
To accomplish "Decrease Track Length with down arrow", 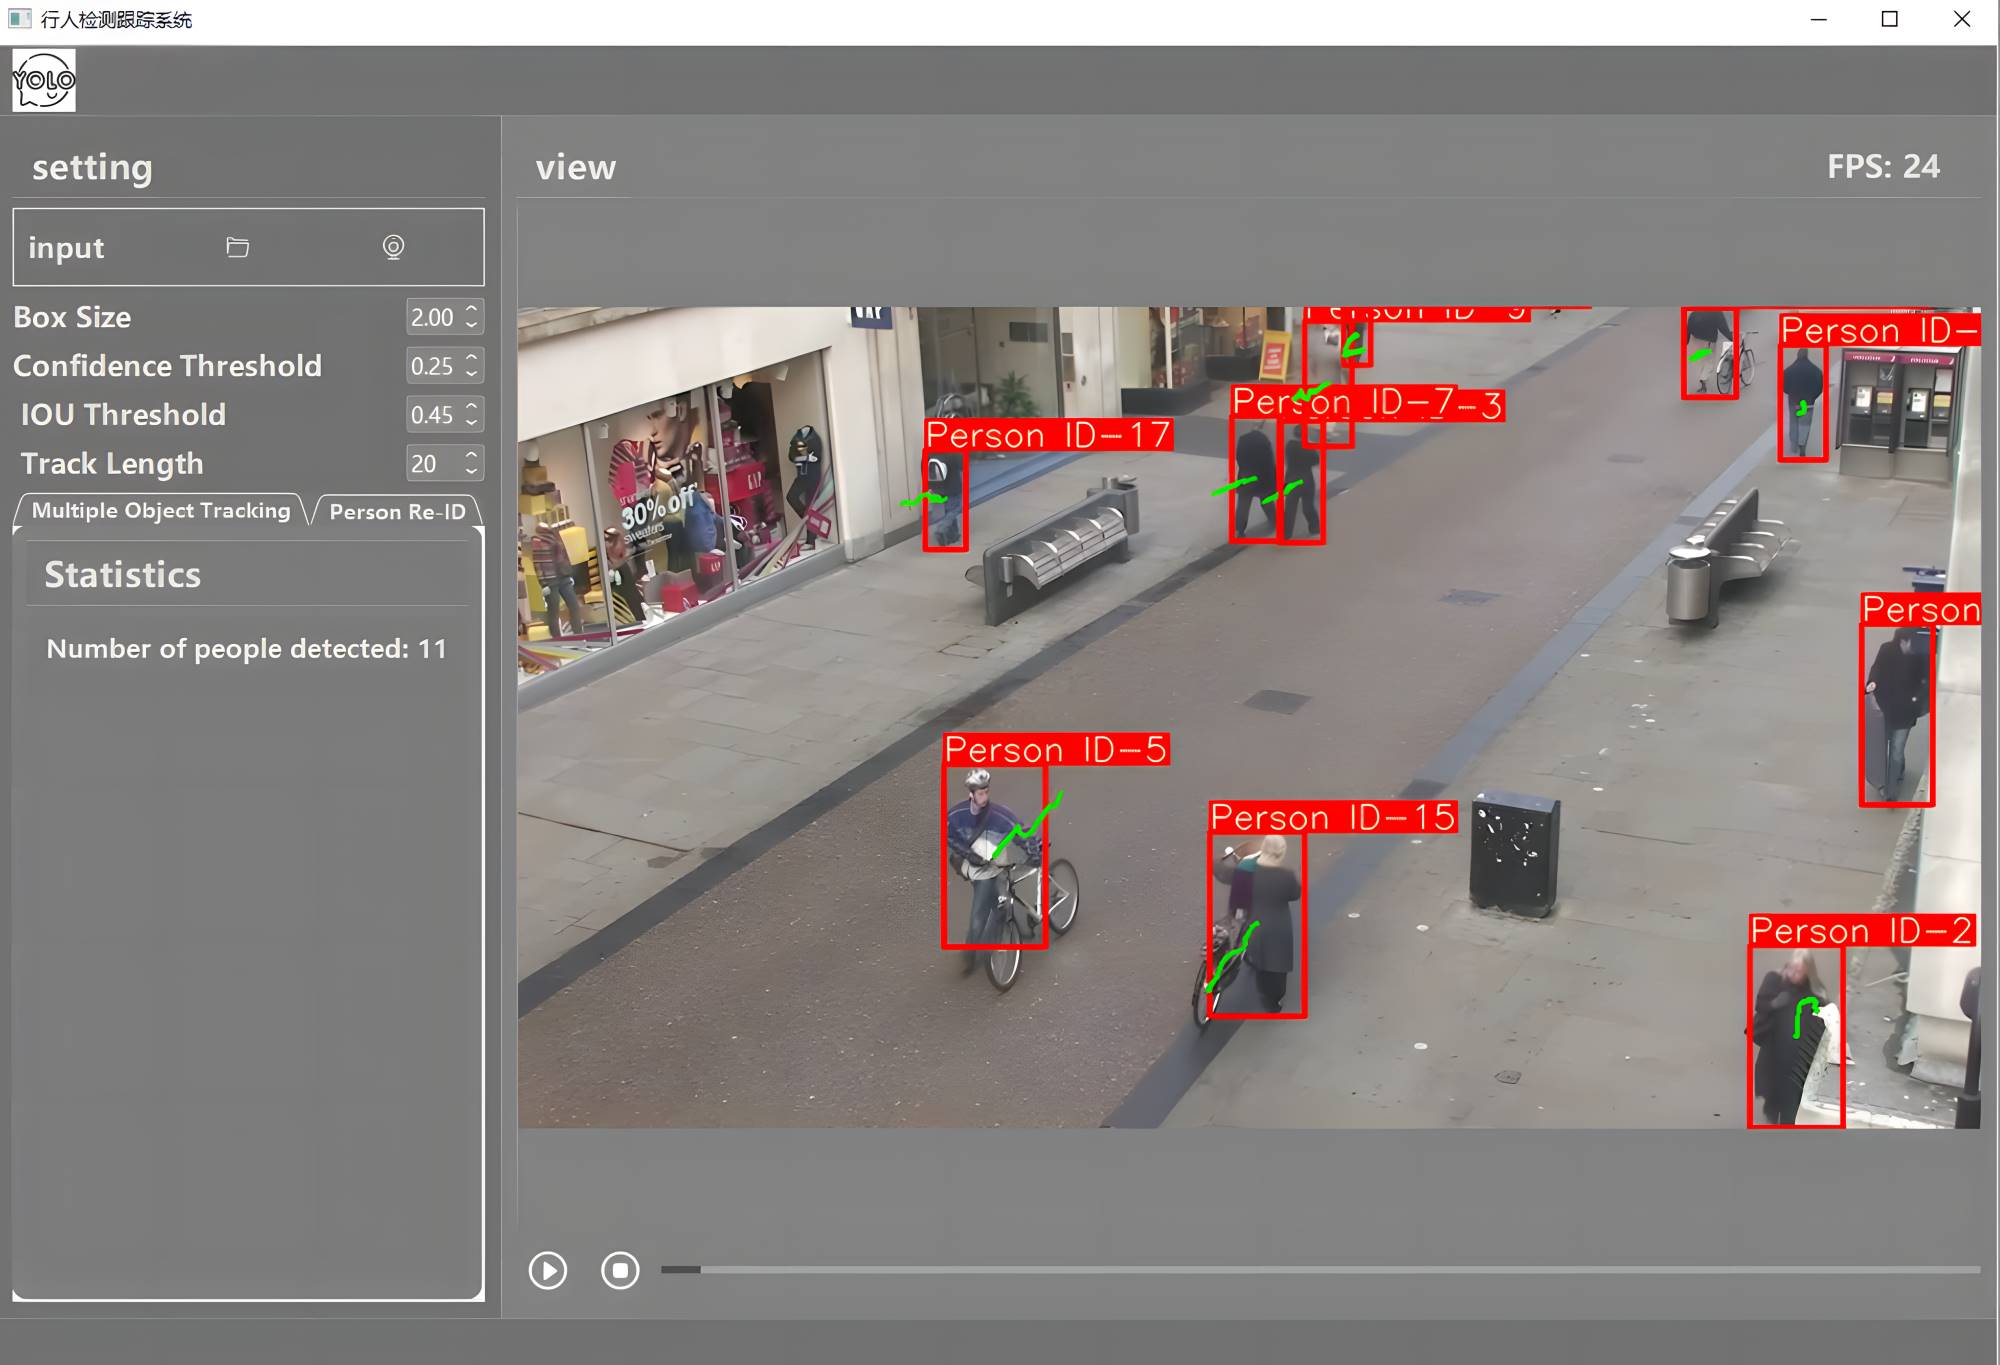I will point(472,471).
